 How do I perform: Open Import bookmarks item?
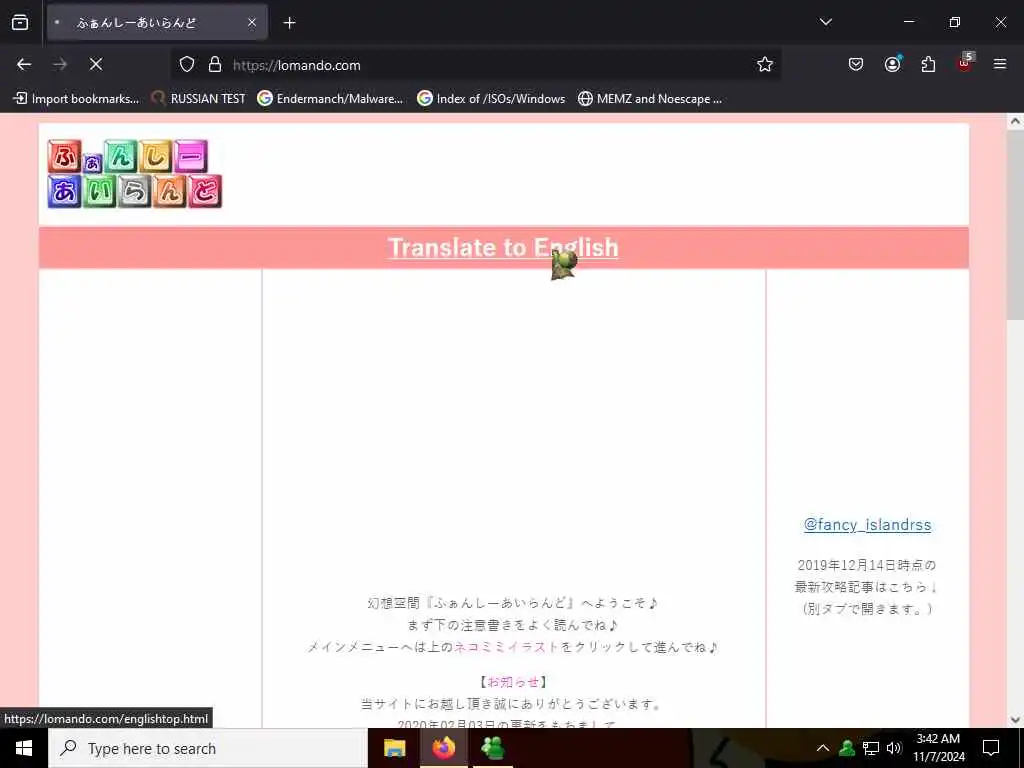click(x=76, y=99)
